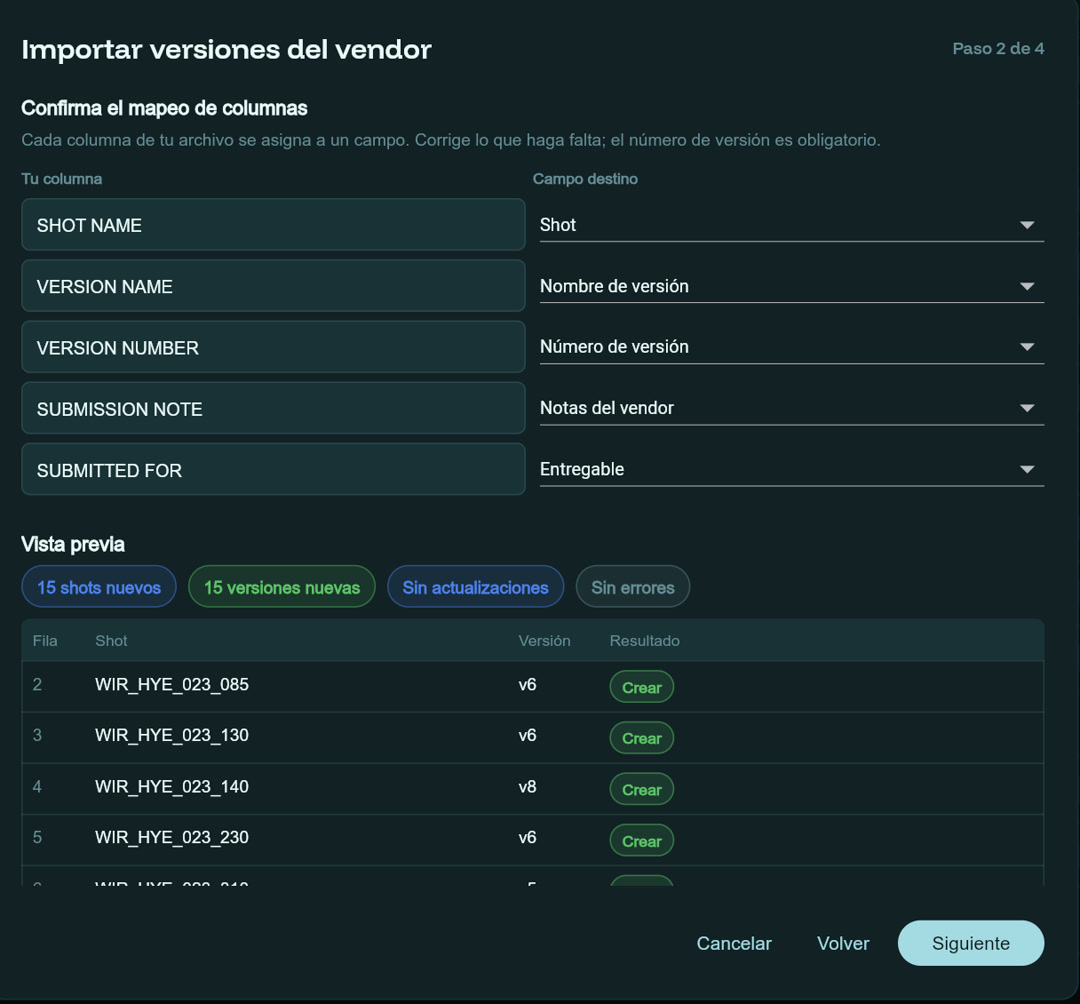Proceed with the Siguiente button
The image size is (1080, 1004).
tap(970, 943)
